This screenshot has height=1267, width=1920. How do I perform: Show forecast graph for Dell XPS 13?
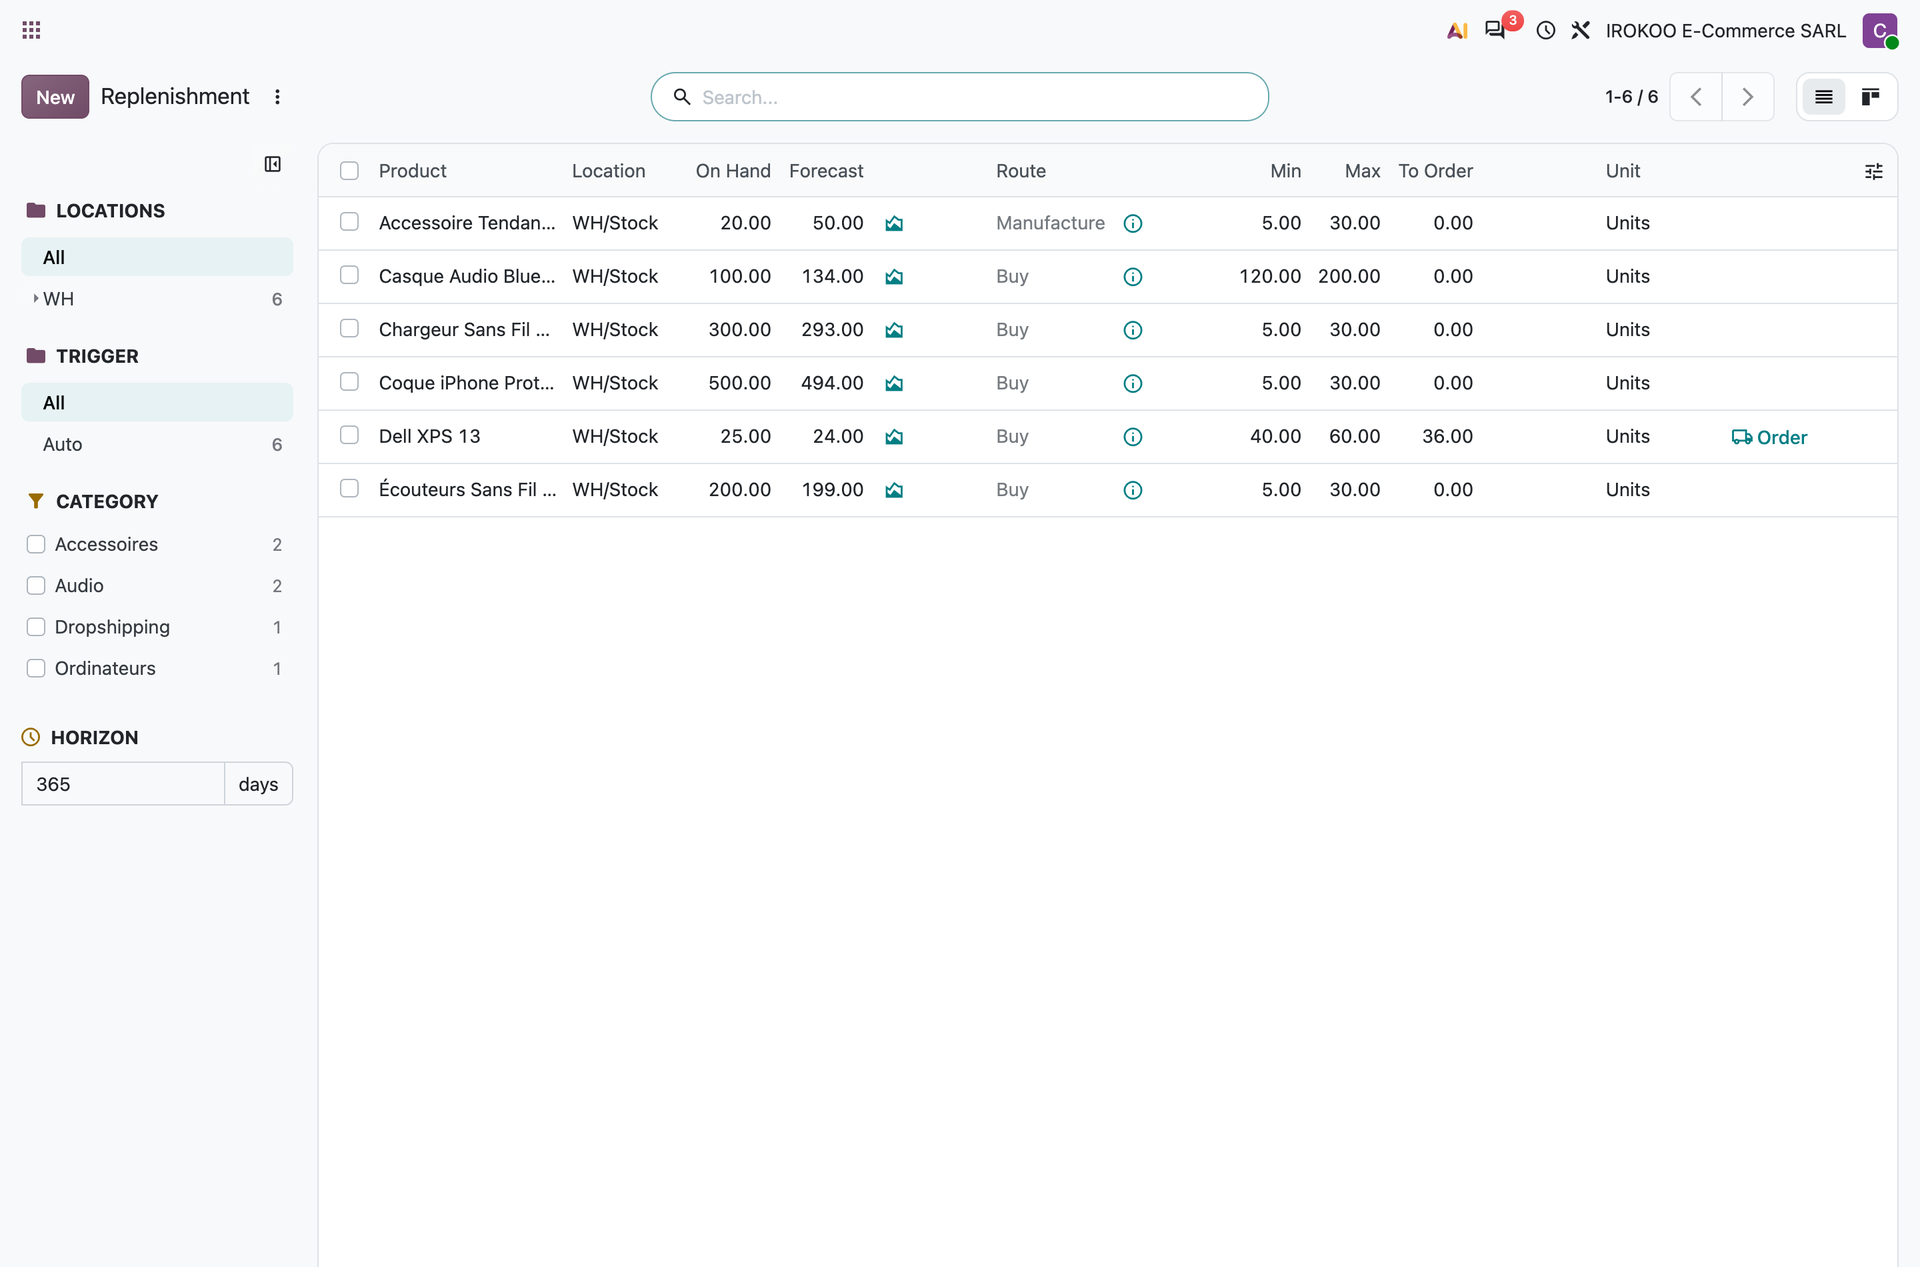pos(894,437)
